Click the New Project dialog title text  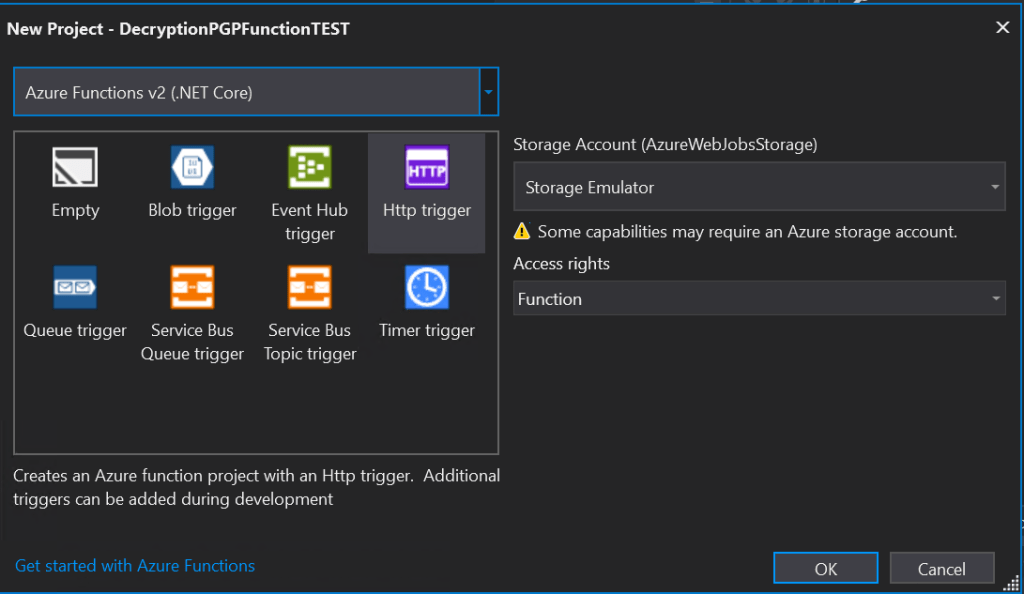coord(179,29)
